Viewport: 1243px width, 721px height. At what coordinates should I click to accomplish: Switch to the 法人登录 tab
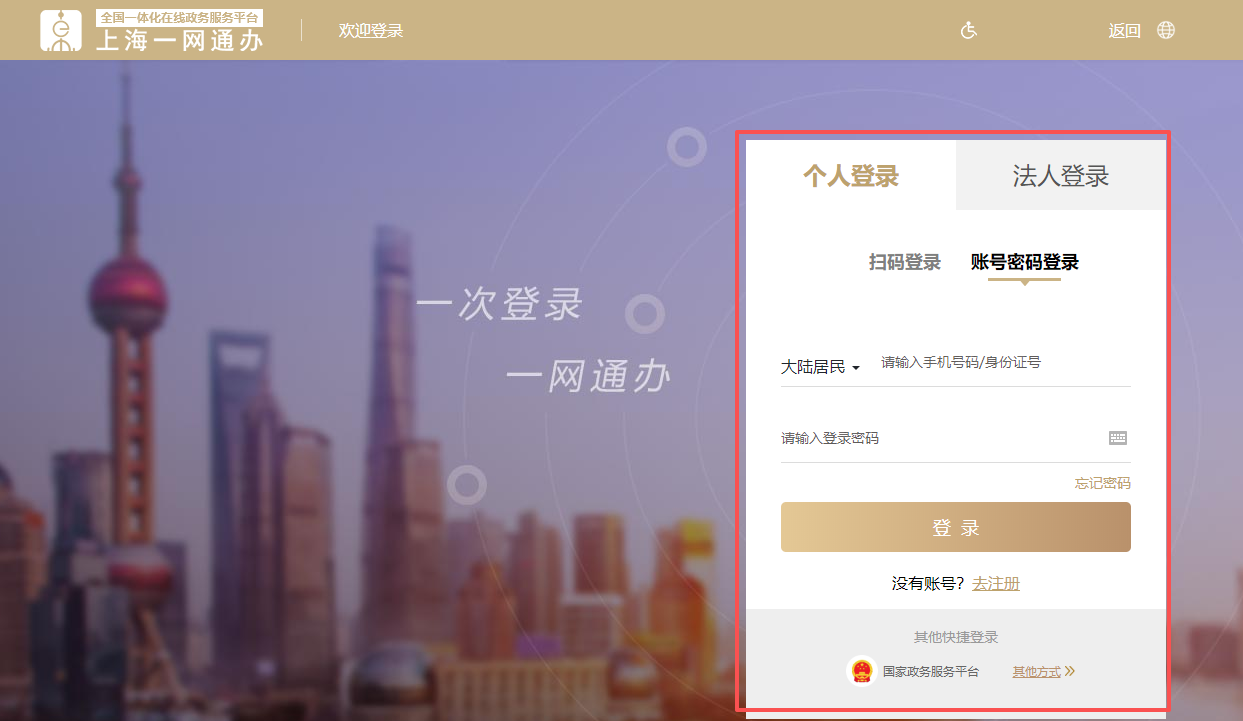(1060, 174)
